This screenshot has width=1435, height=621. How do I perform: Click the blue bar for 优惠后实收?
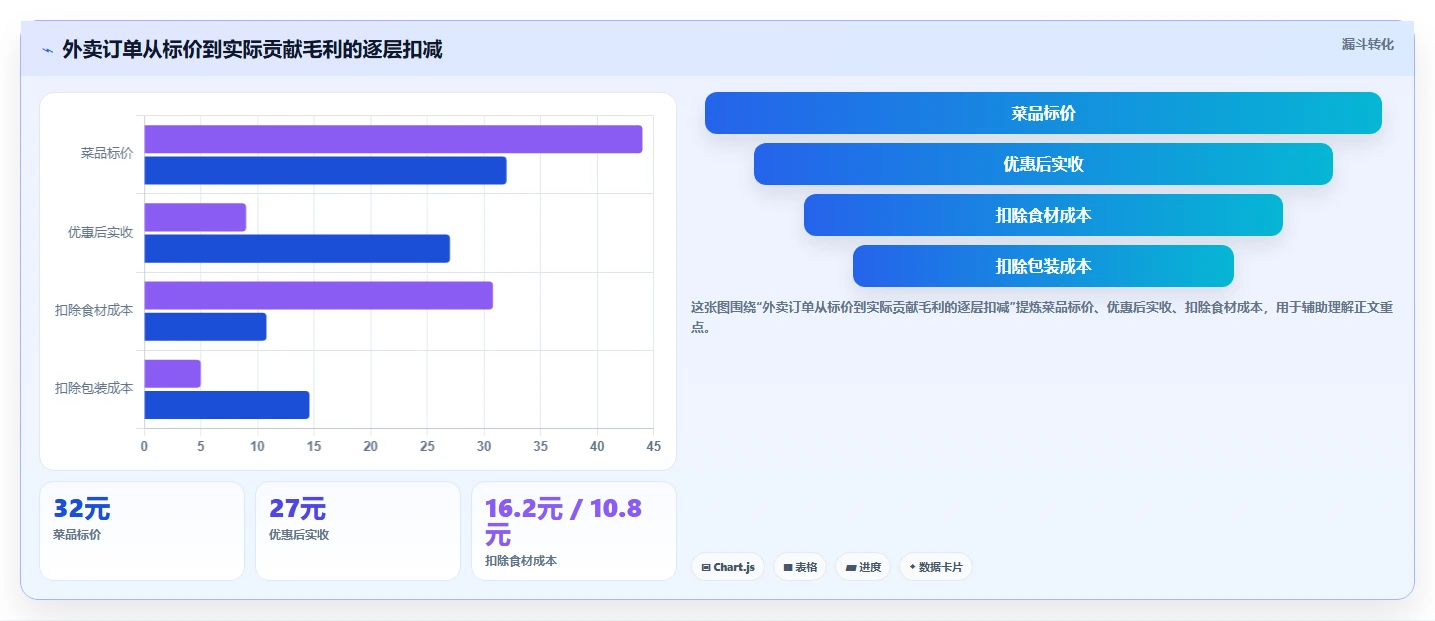tap(297, 248)
